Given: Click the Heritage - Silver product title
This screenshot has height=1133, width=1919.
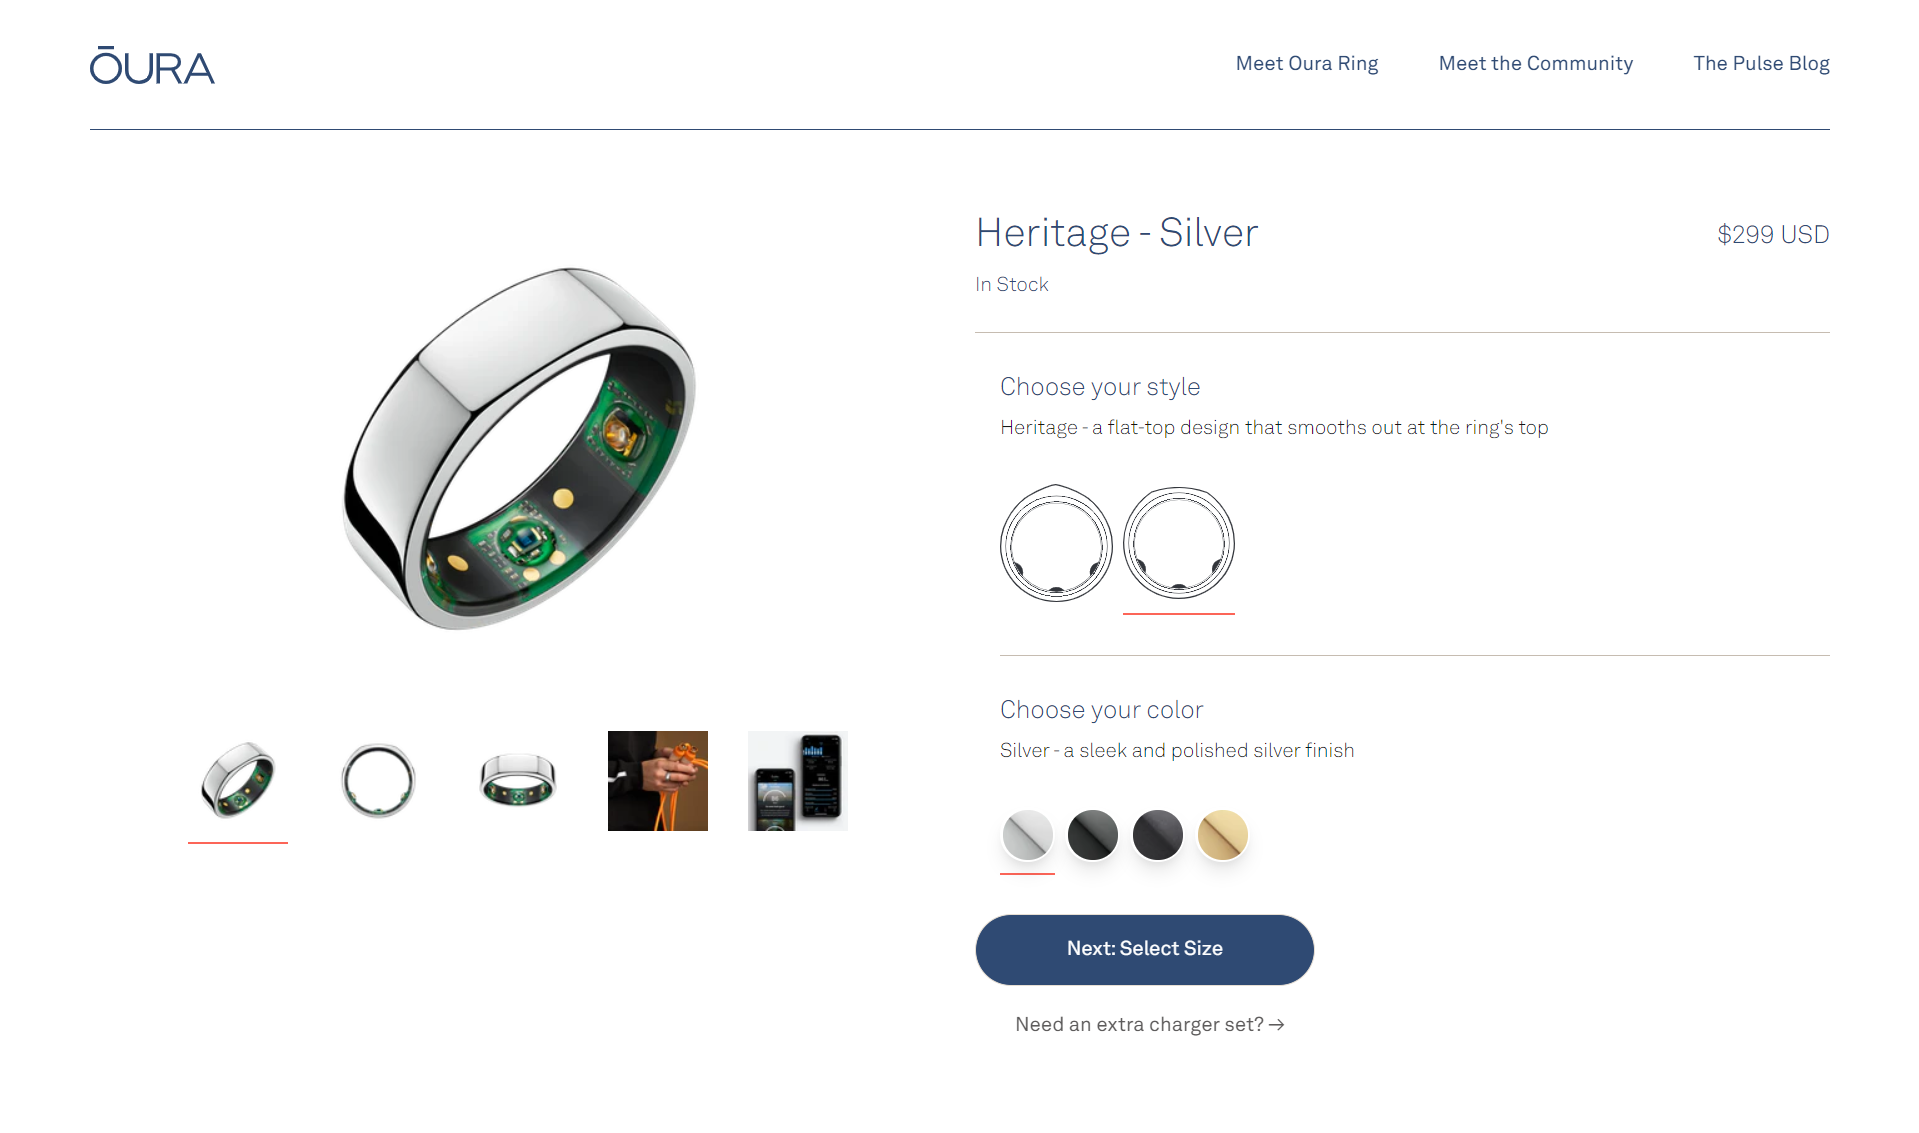Looking at the screenshot, I should [1117, 233].
